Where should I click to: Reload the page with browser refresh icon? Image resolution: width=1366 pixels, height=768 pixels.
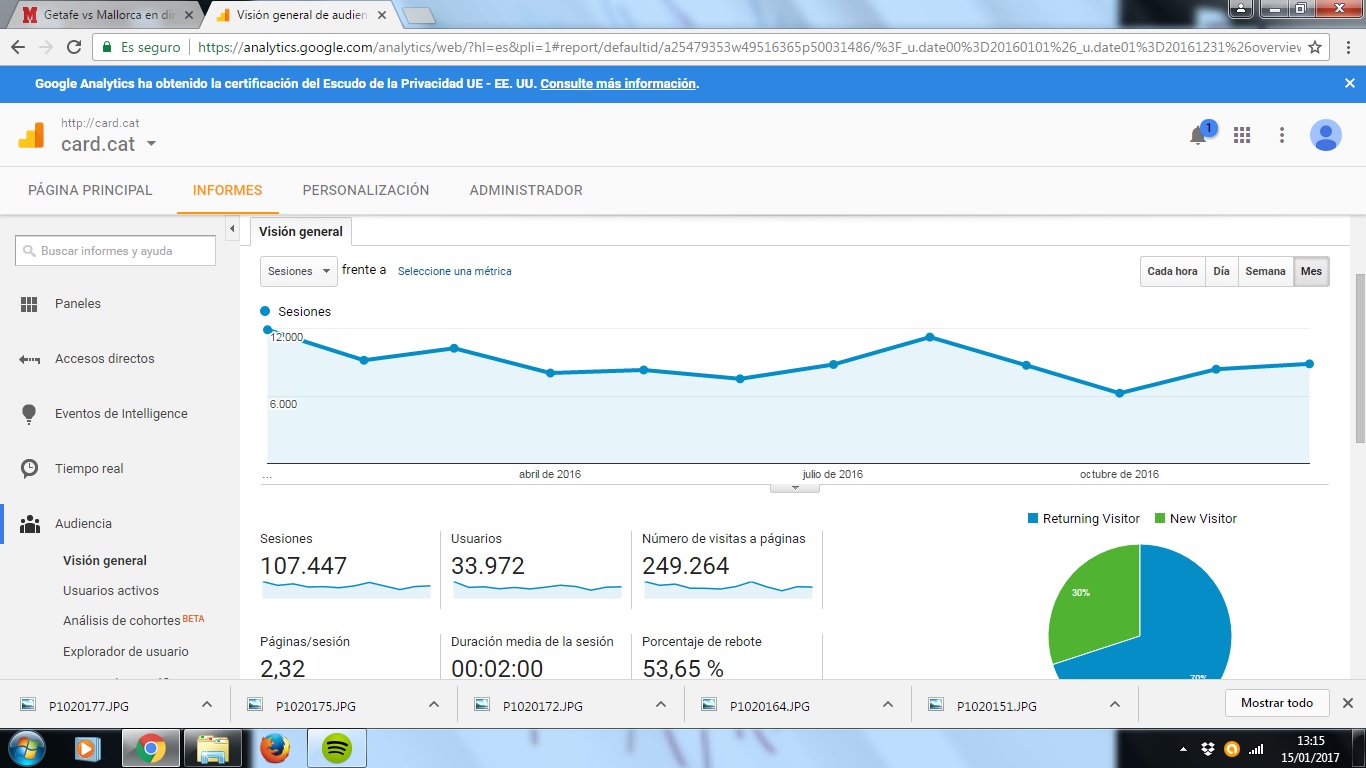click(x=73, y=47)
